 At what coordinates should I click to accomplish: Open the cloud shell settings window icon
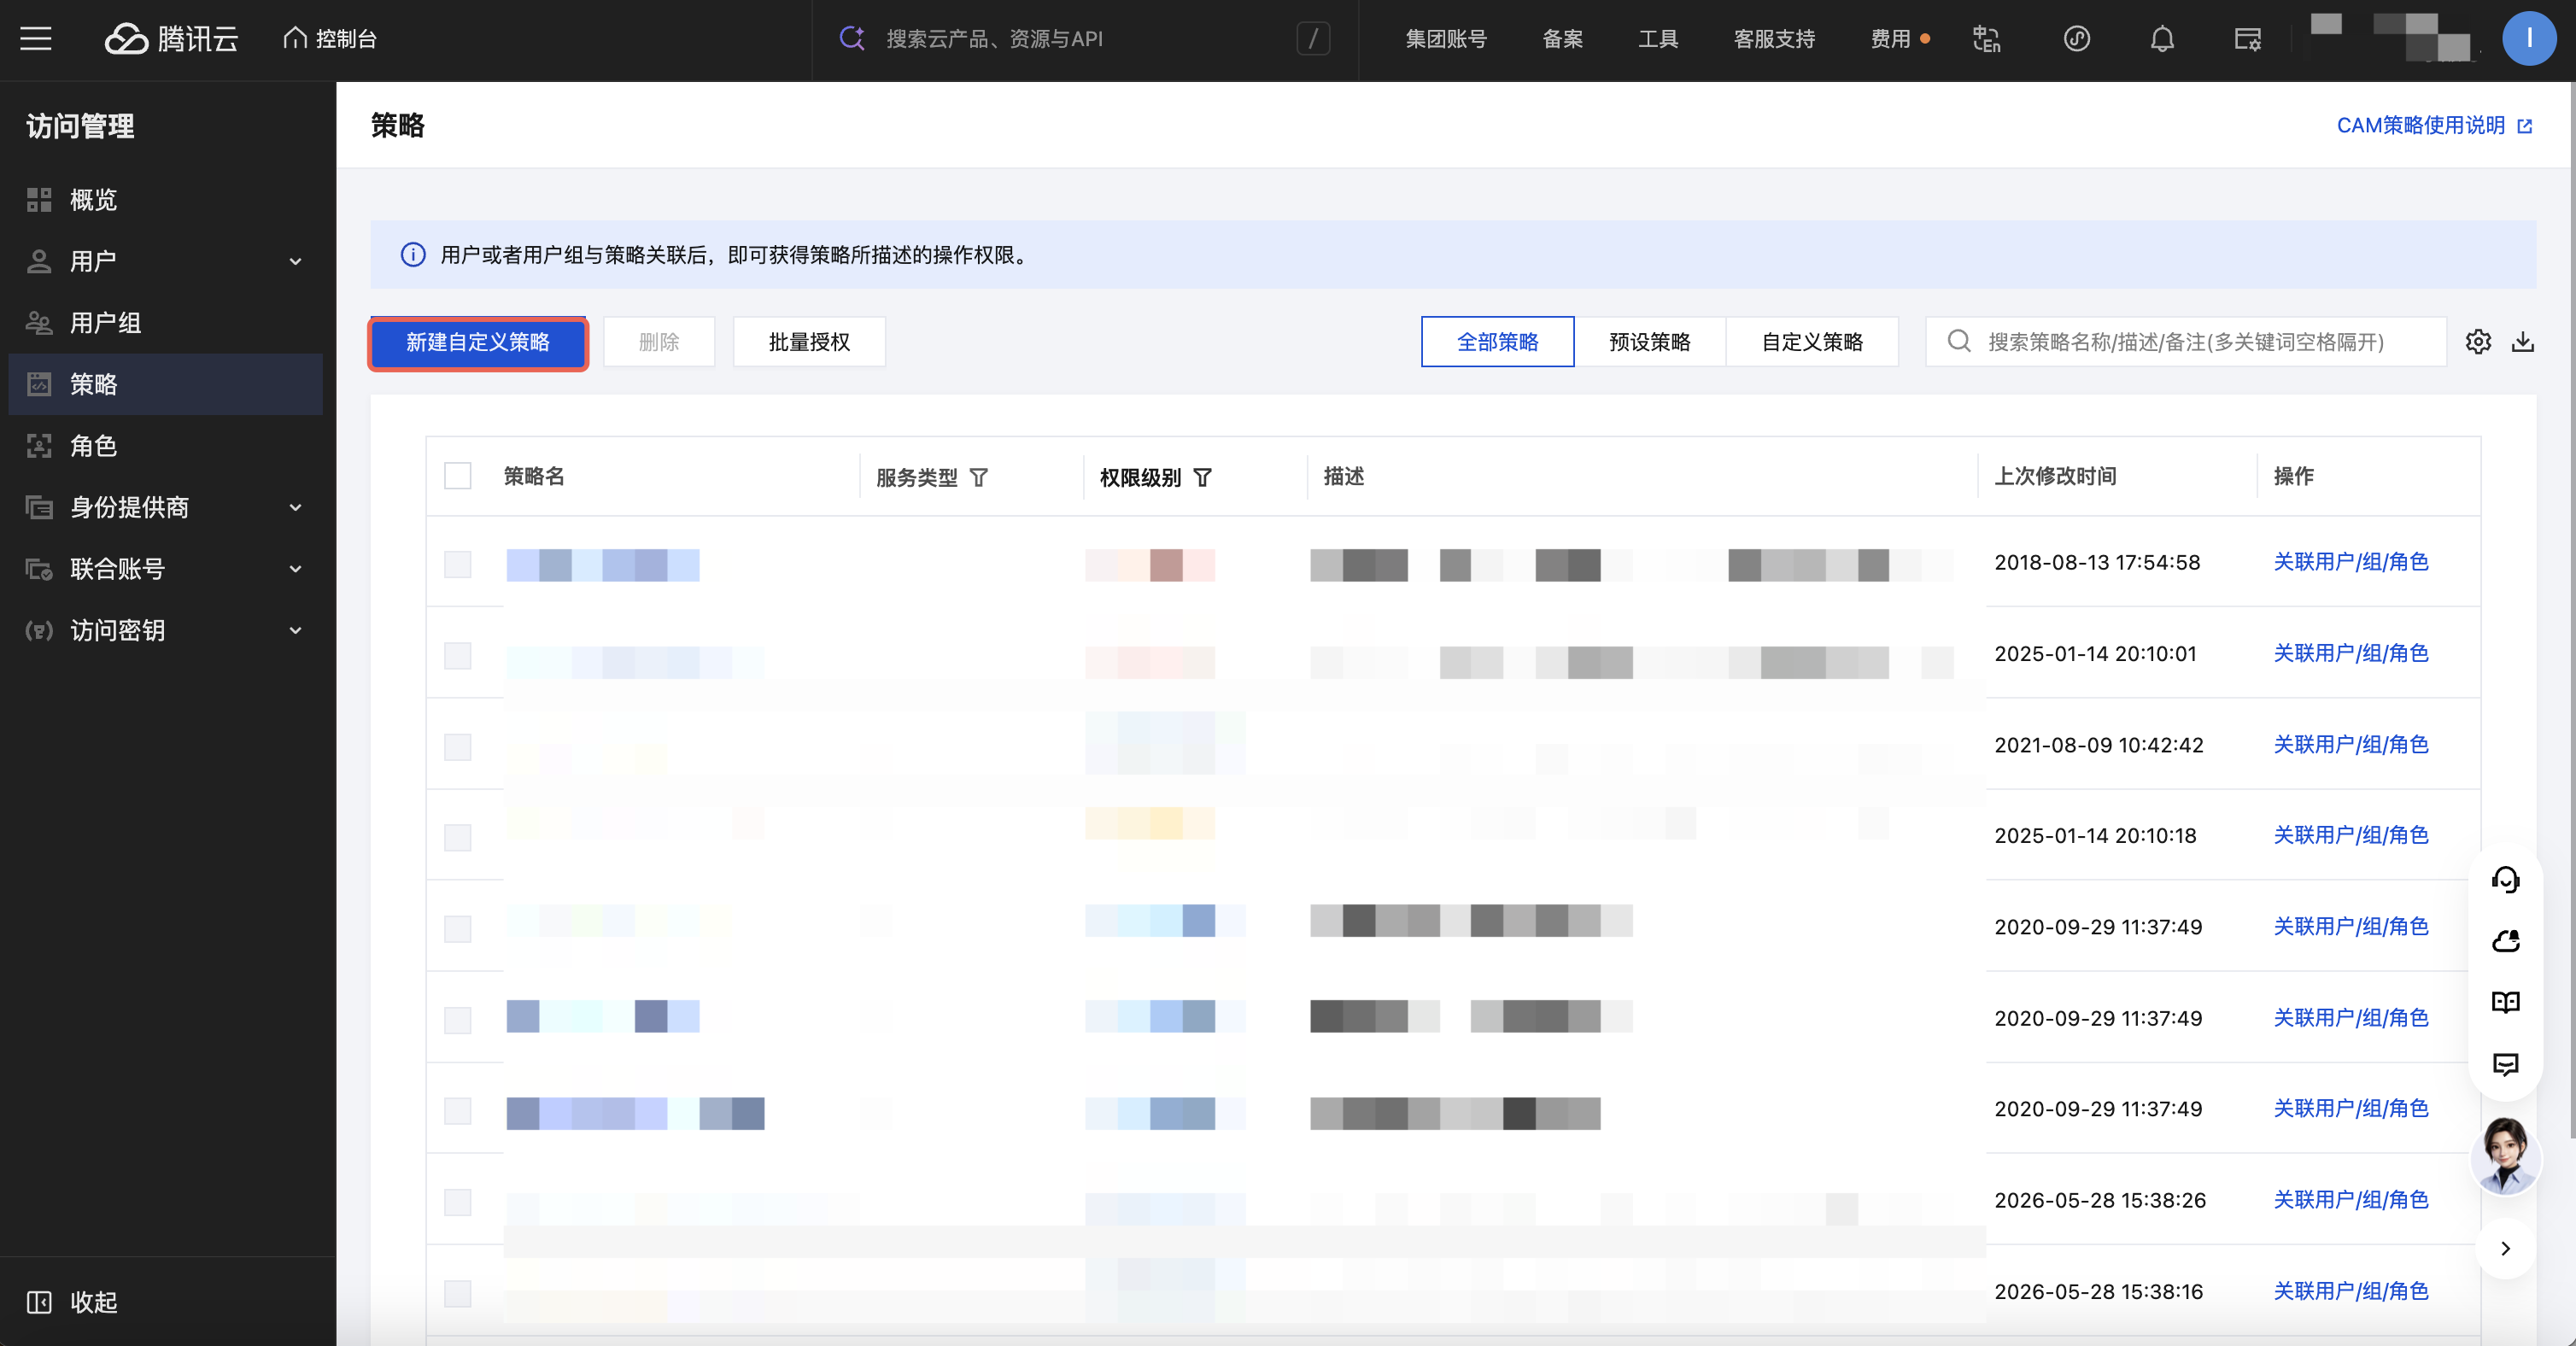click(x=2247, y=39)
